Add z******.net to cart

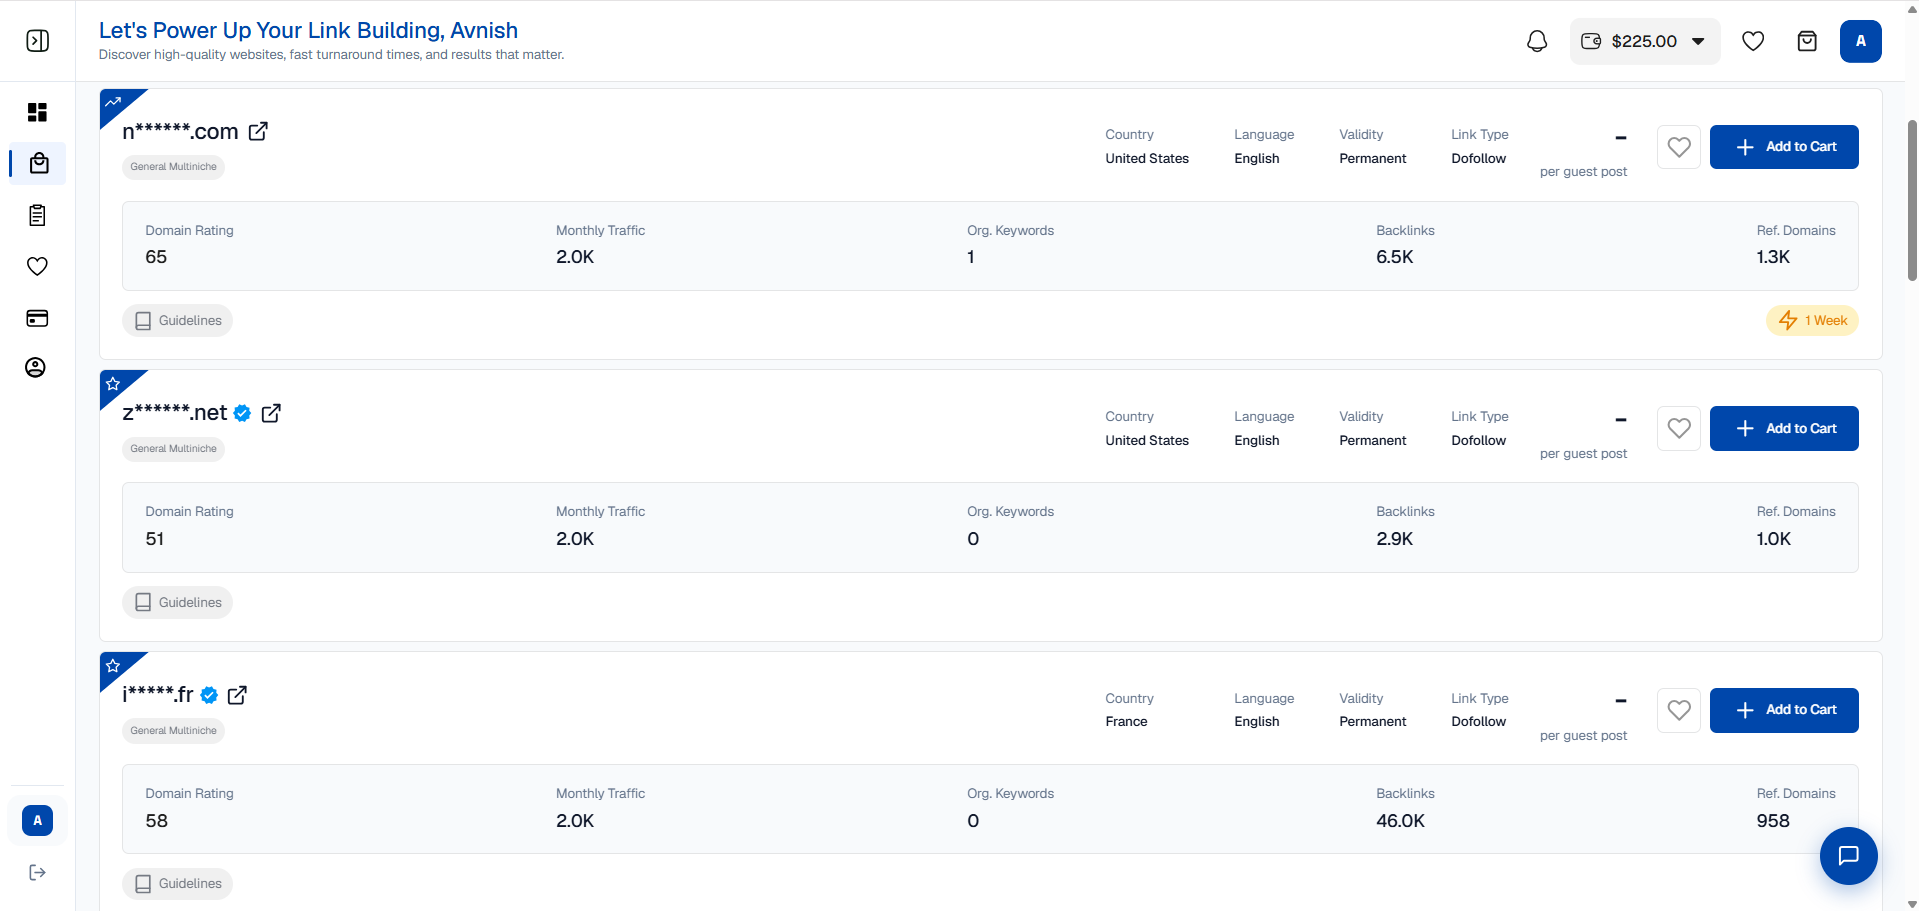click(1783, 428)
